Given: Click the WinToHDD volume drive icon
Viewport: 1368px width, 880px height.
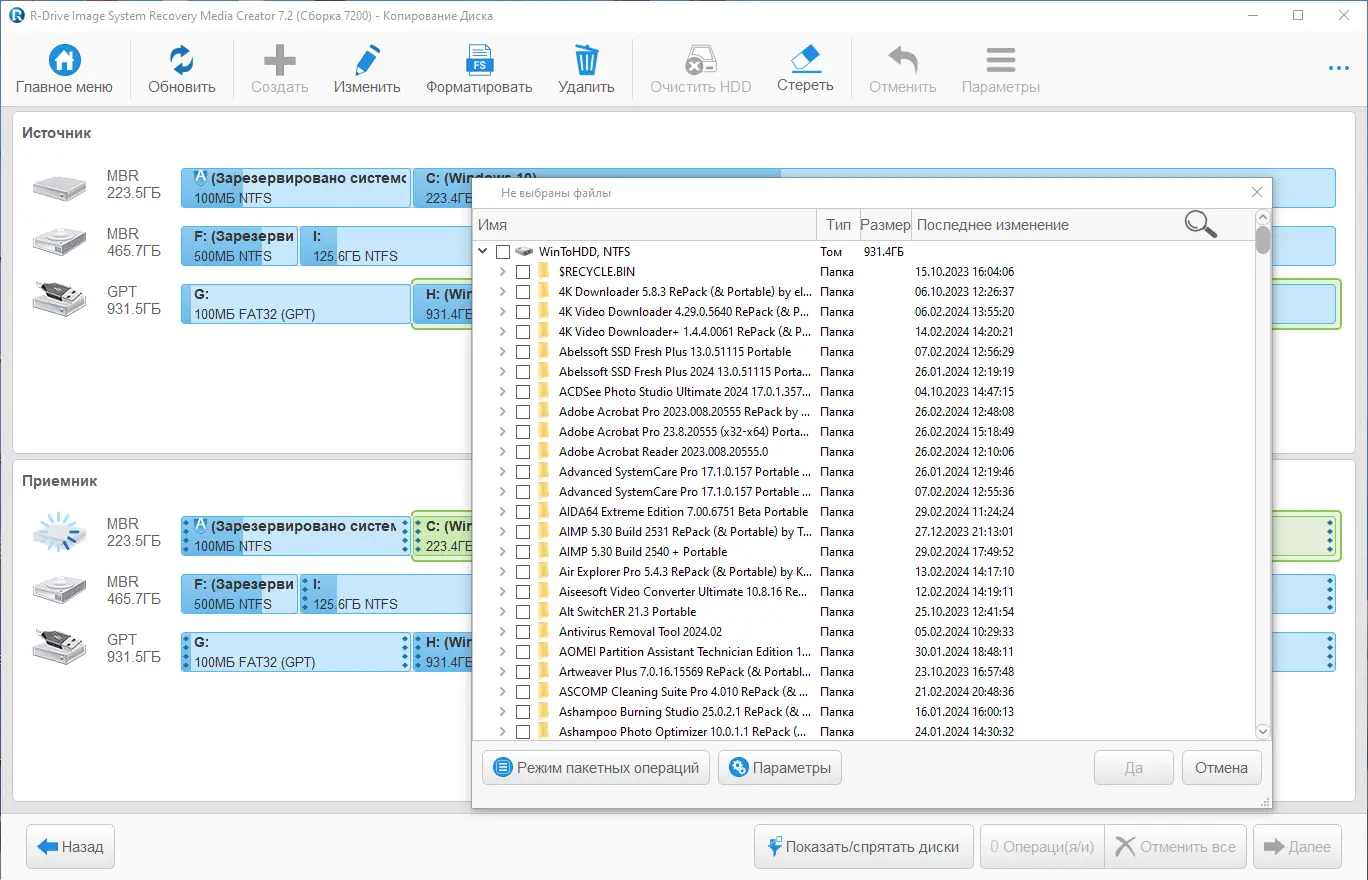Looking at the screenshot, I should 524,251.
